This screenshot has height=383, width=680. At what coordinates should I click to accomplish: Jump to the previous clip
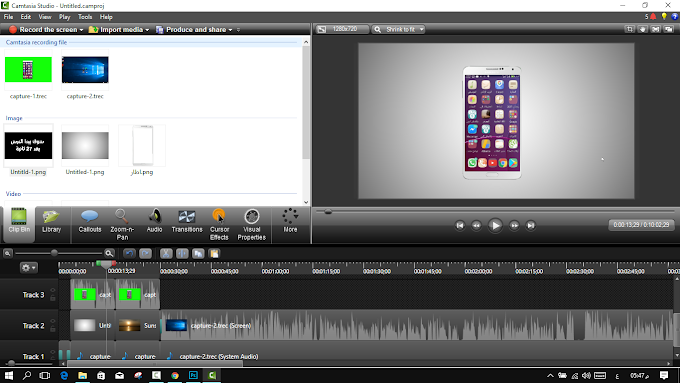tap(460, 226)
